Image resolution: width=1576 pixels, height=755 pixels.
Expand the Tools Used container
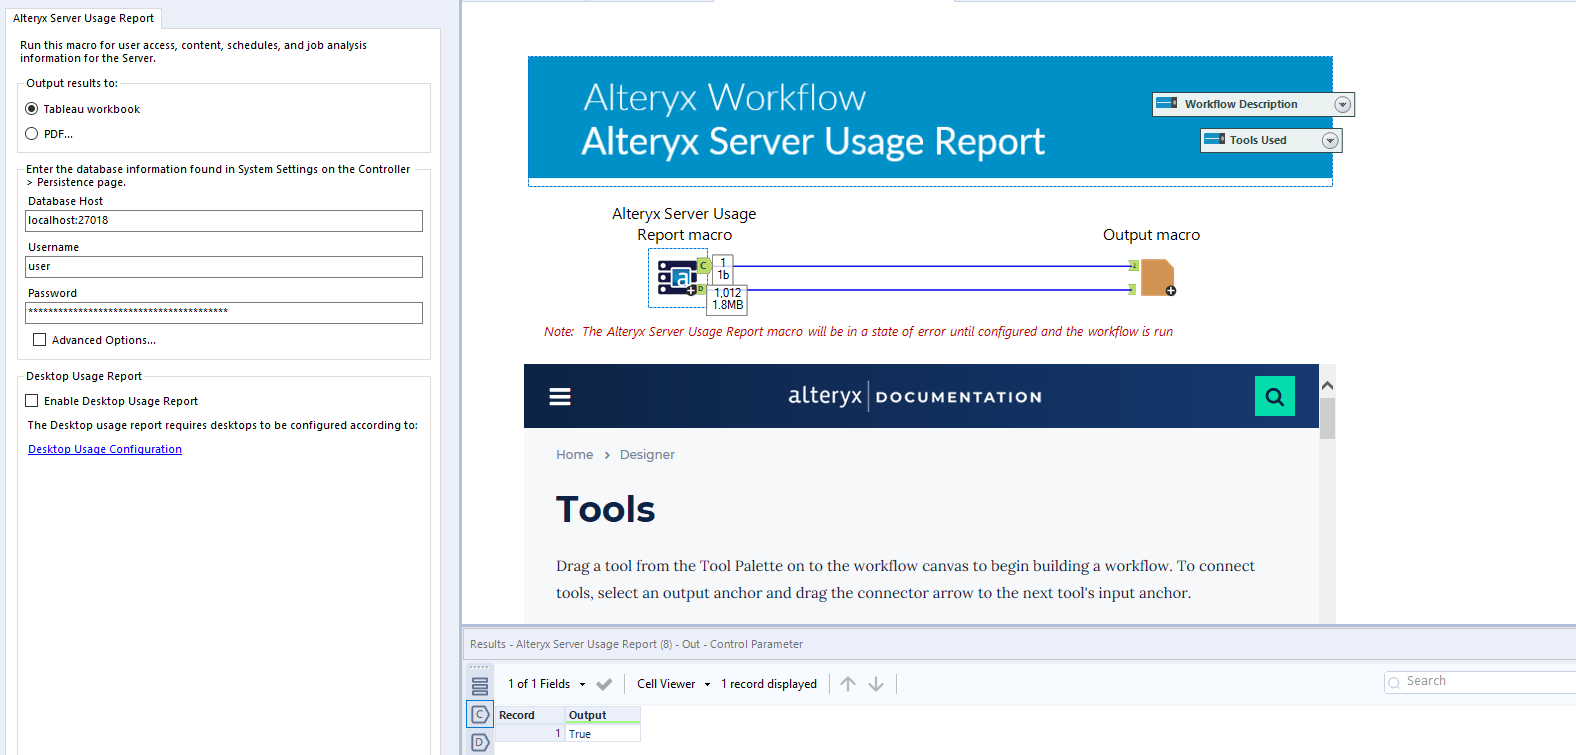tap(1330, 140)
